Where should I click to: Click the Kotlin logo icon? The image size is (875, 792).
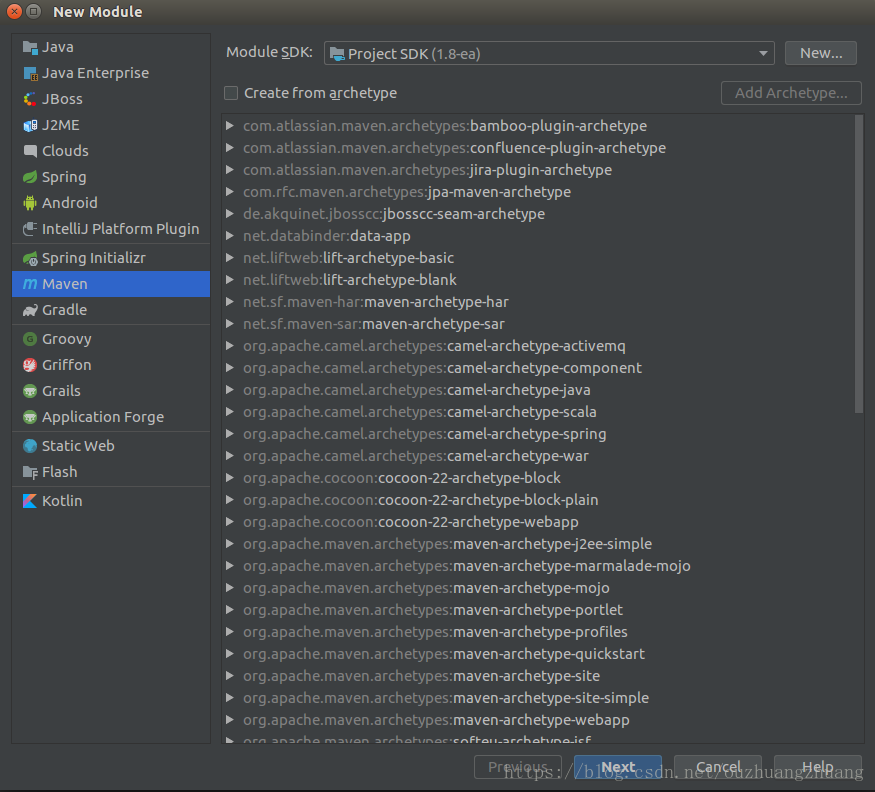click(30, 501)
